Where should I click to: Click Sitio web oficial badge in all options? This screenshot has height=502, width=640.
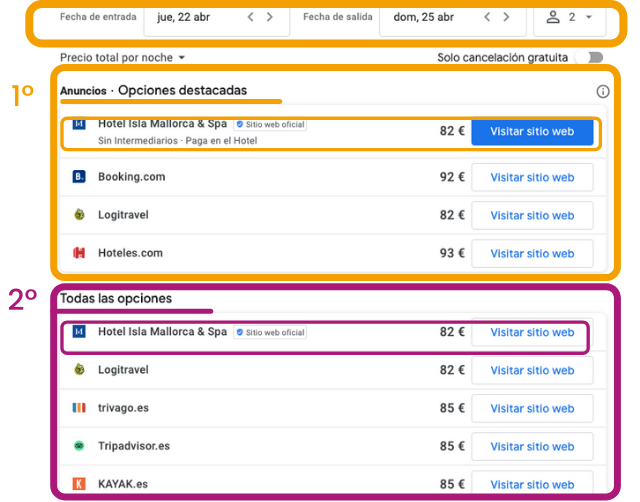[x=270, y=332]
